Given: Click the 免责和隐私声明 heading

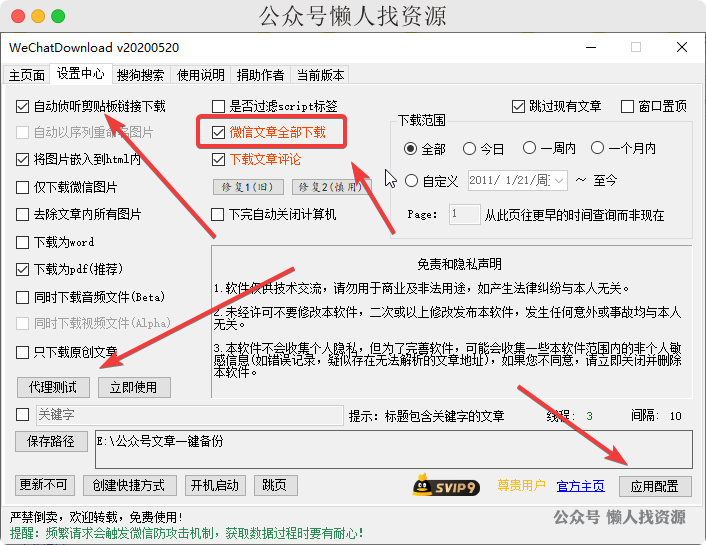Looking at the screenshot, I should [459, 264].
